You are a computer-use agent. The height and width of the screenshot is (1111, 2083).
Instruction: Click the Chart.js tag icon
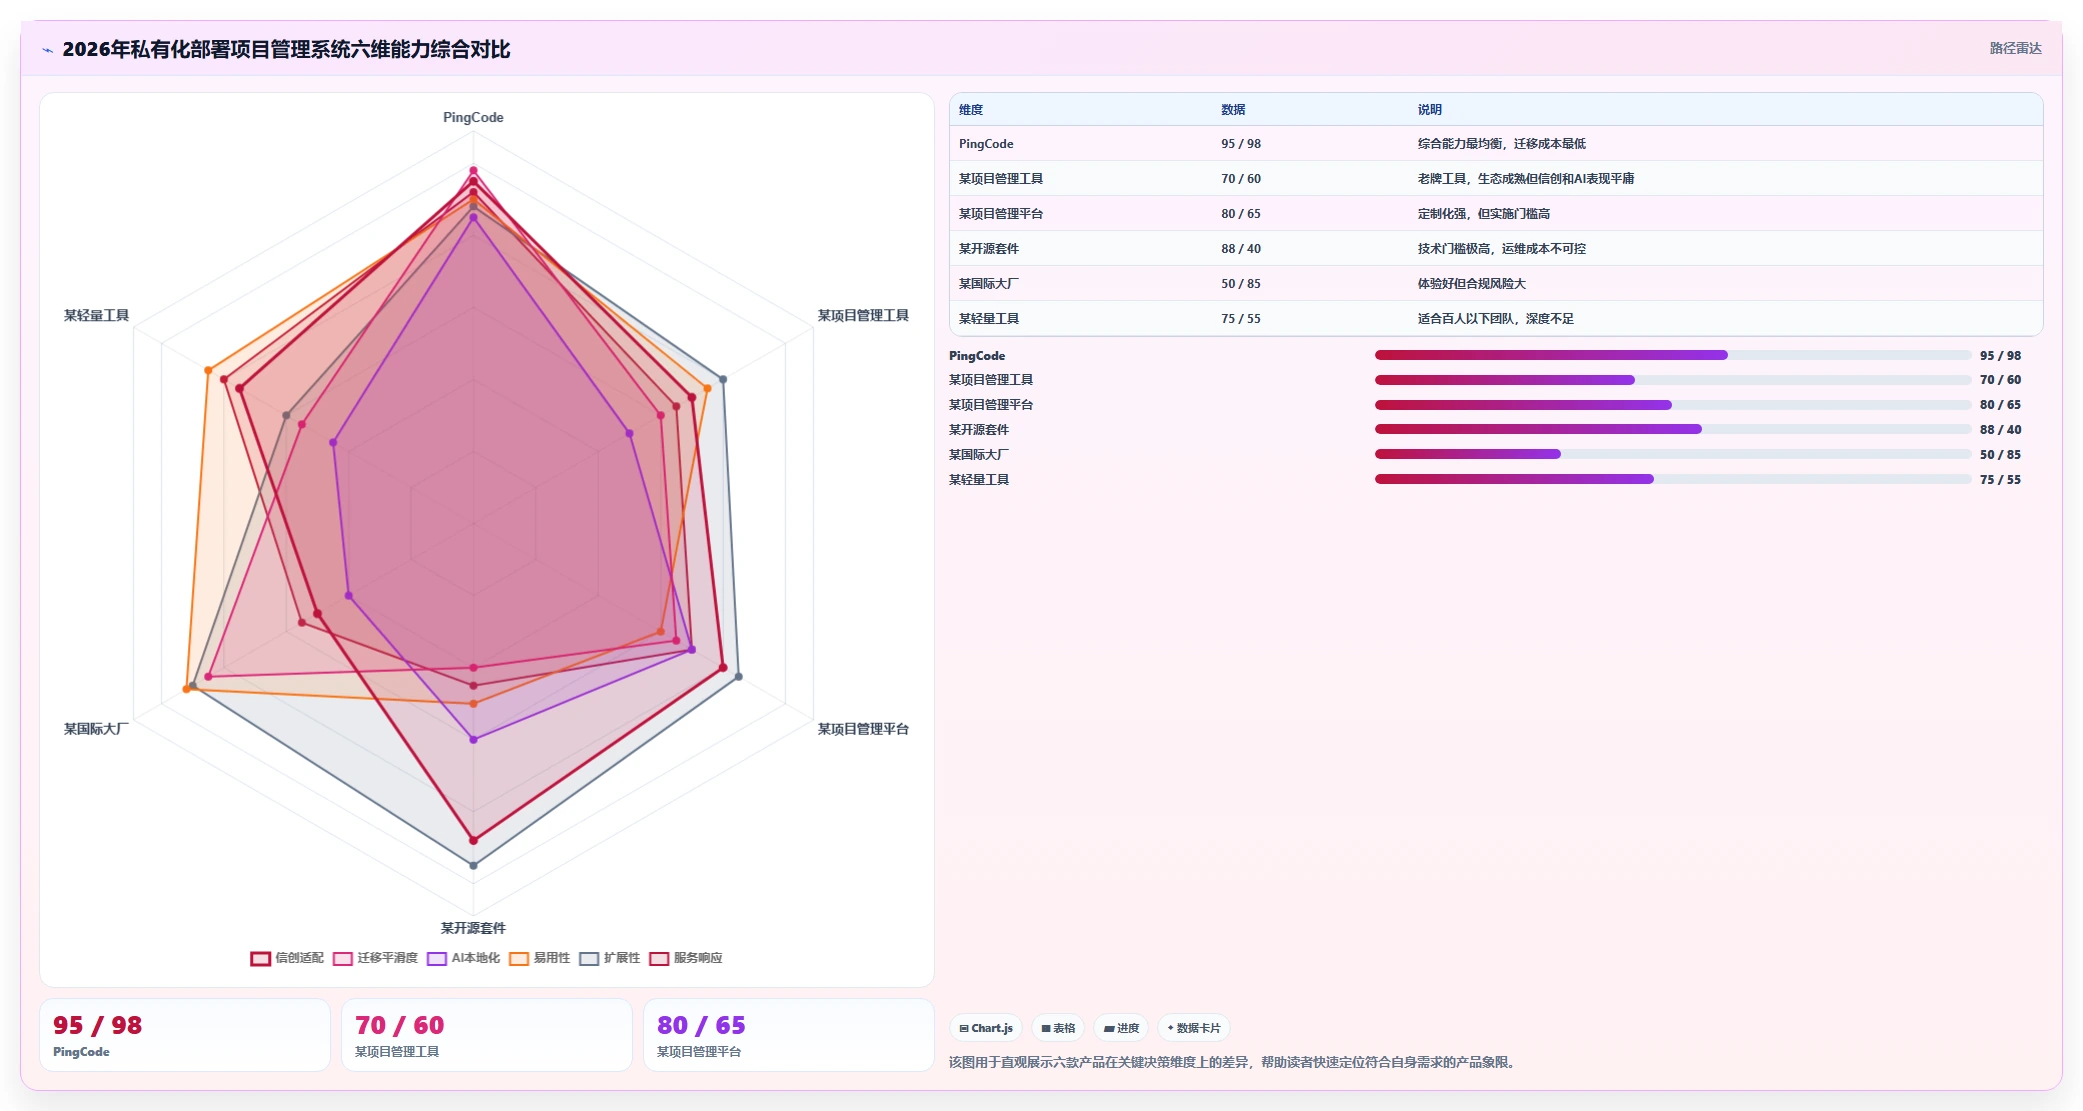[x=964, y=1028]
